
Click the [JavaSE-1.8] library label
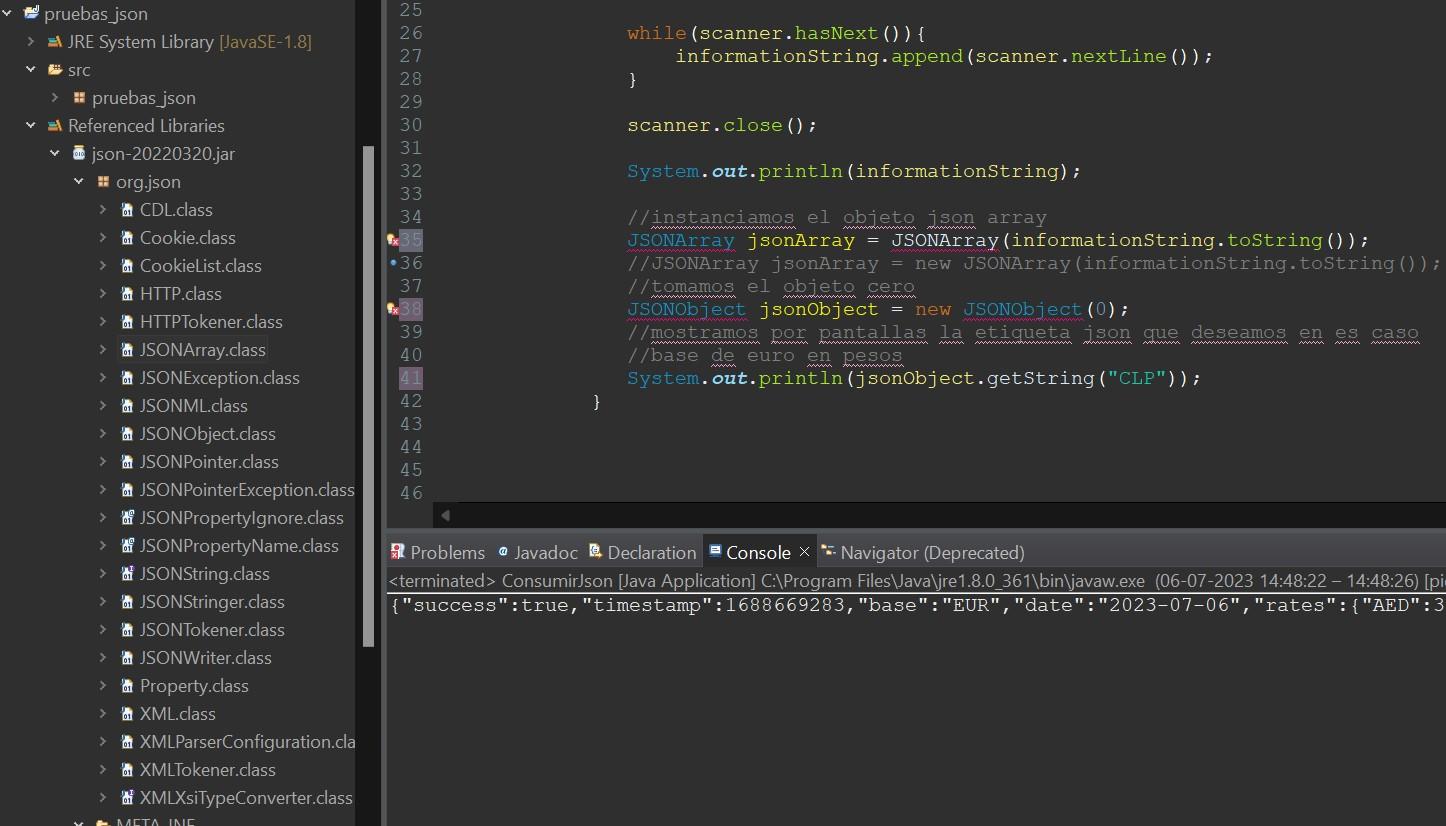265,42
